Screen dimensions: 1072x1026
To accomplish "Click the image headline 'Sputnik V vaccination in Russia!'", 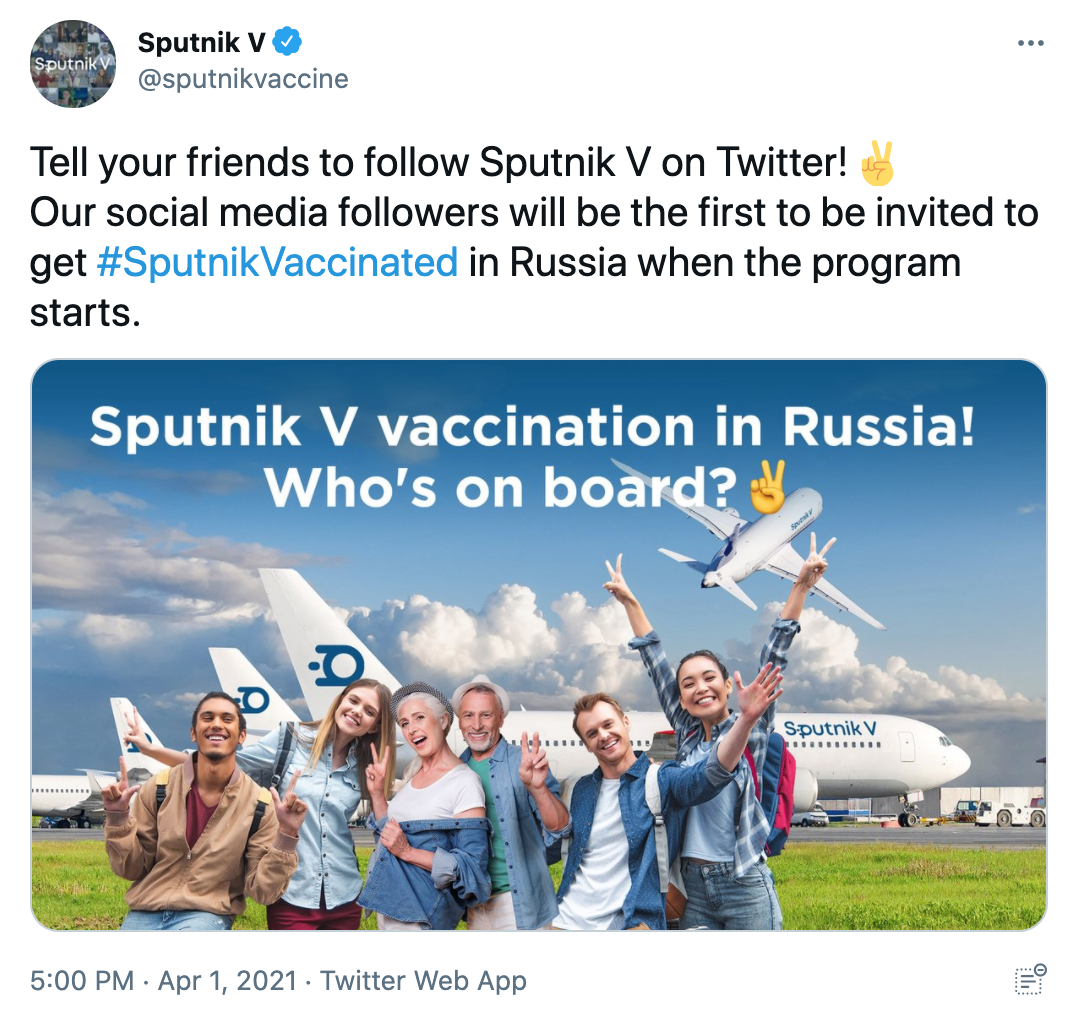I will pyautogui.click(x=532, y=427).
